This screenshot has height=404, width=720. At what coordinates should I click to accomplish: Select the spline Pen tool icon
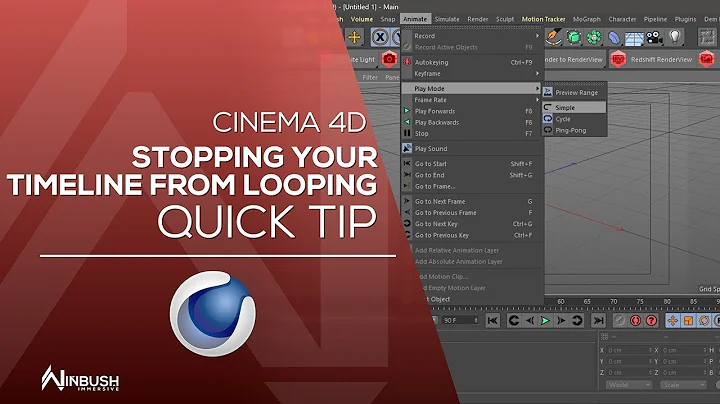pos(553,37)
